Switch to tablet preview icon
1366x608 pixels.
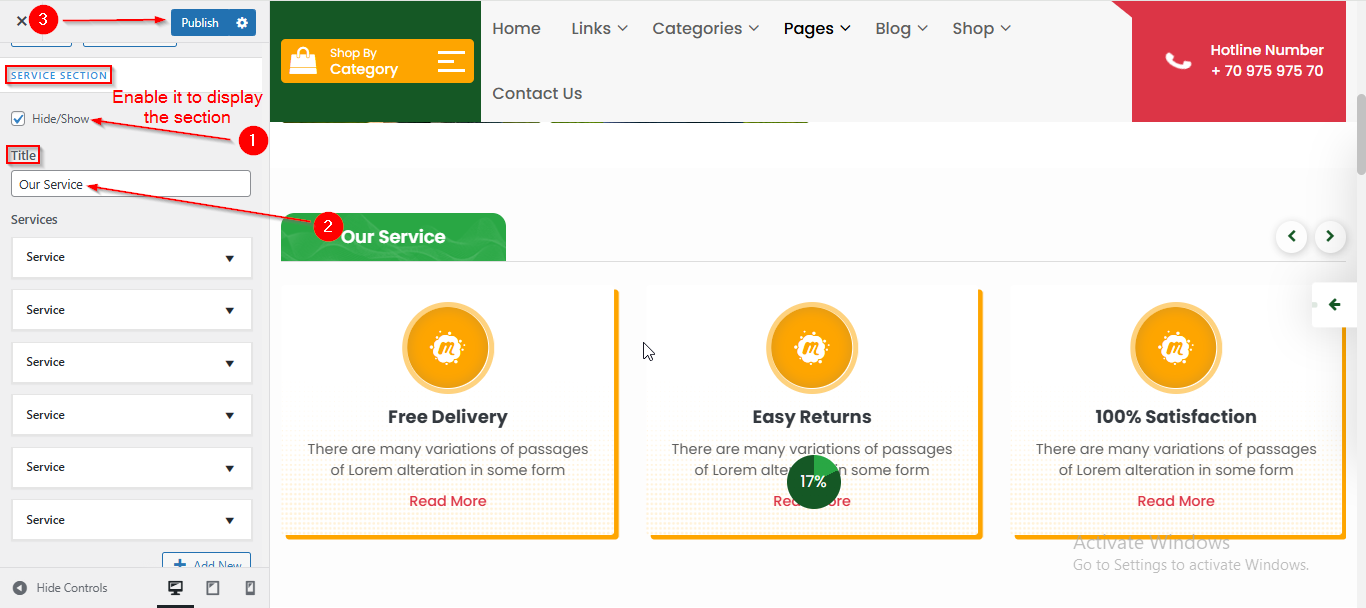click(213, 588)
